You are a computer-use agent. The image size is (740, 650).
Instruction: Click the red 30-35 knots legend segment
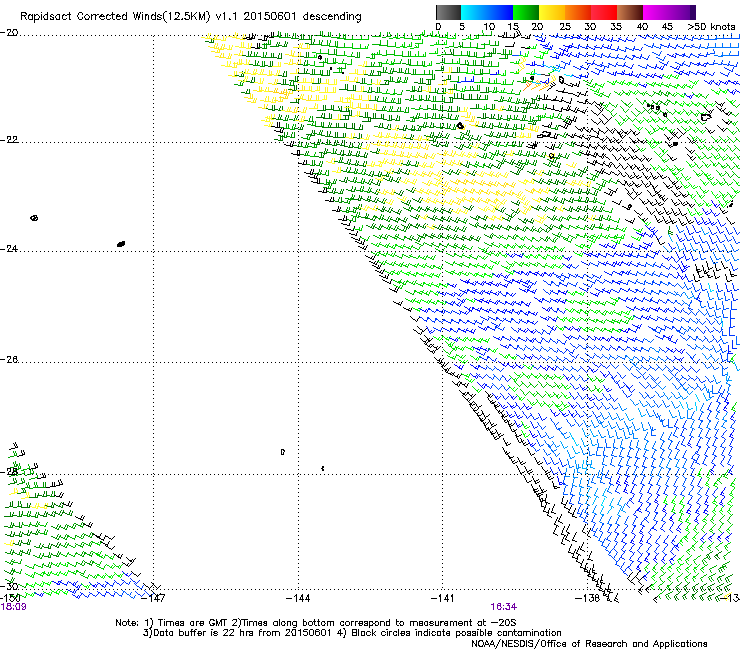pyautogui.click(x=604, y=12)
